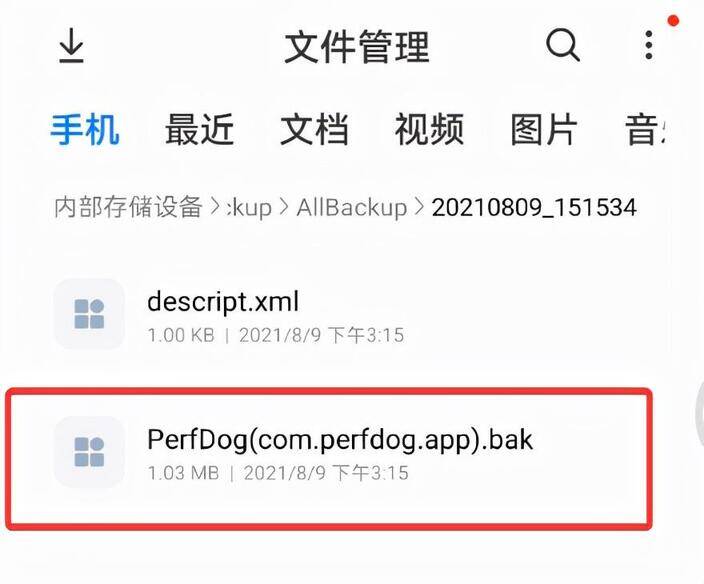Go to truncated ckup breadcrumb folder
This screenshot has width=704, height=584.
tap(250, 208)
